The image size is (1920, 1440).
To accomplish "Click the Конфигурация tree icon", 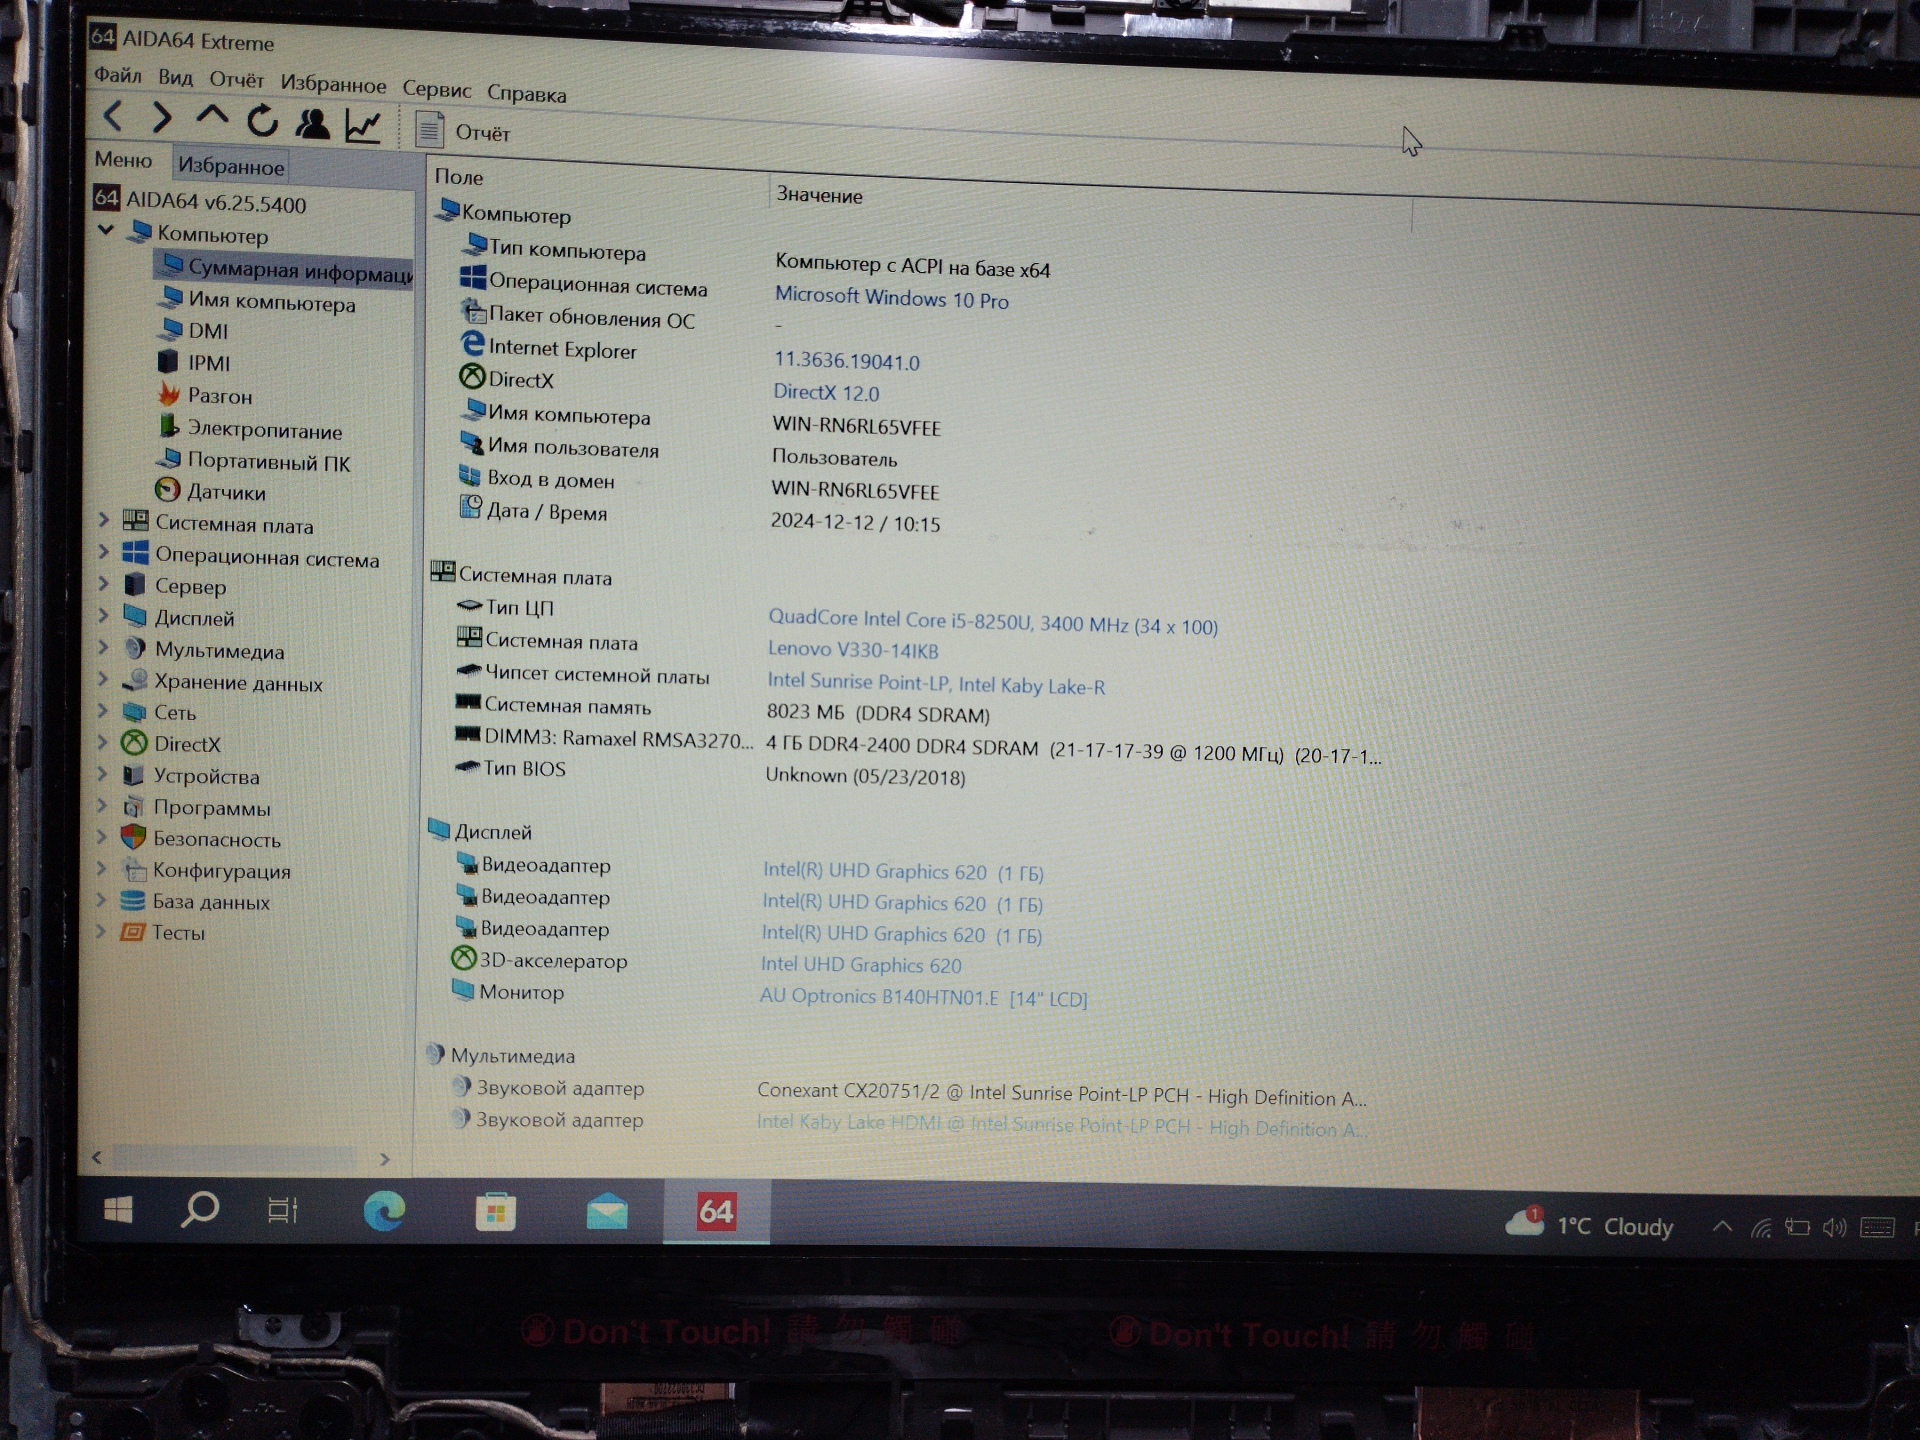I will click(133, 869).
